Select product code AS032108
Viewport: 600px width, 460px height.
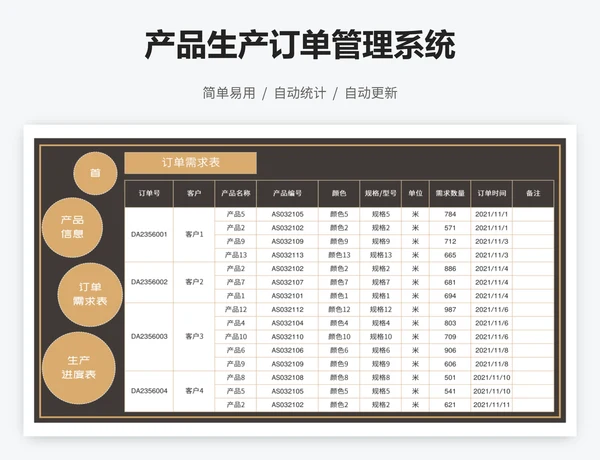287,378
